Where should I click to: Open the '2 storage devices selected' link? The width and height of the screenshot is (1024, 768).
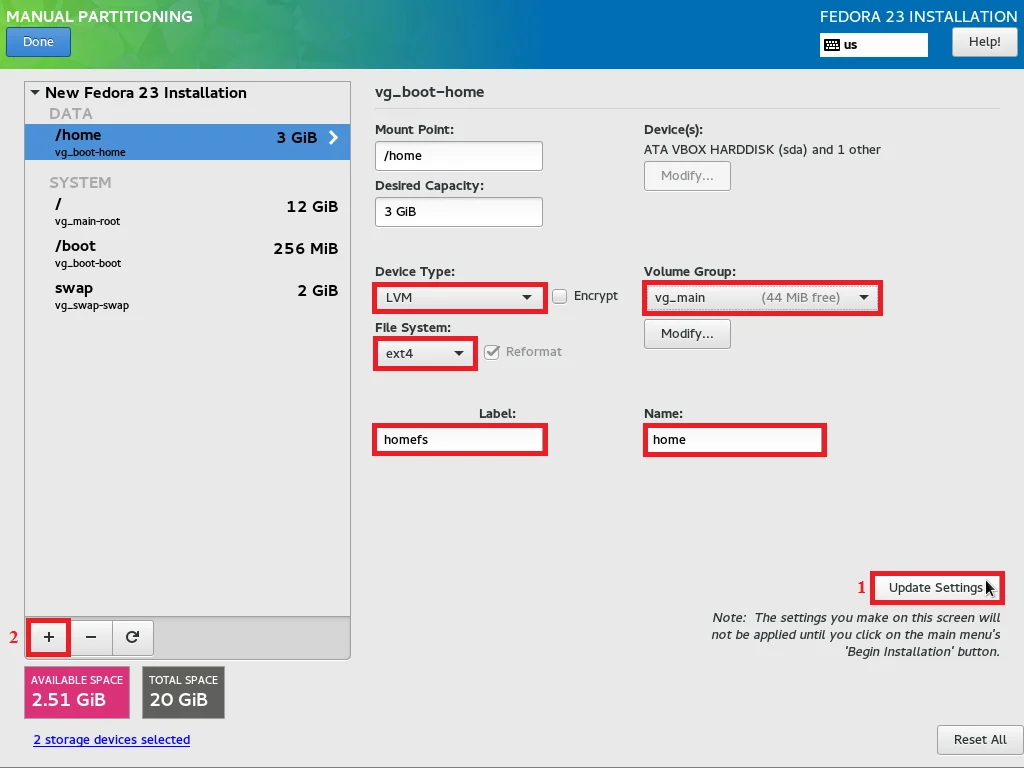tap(112, 740)
